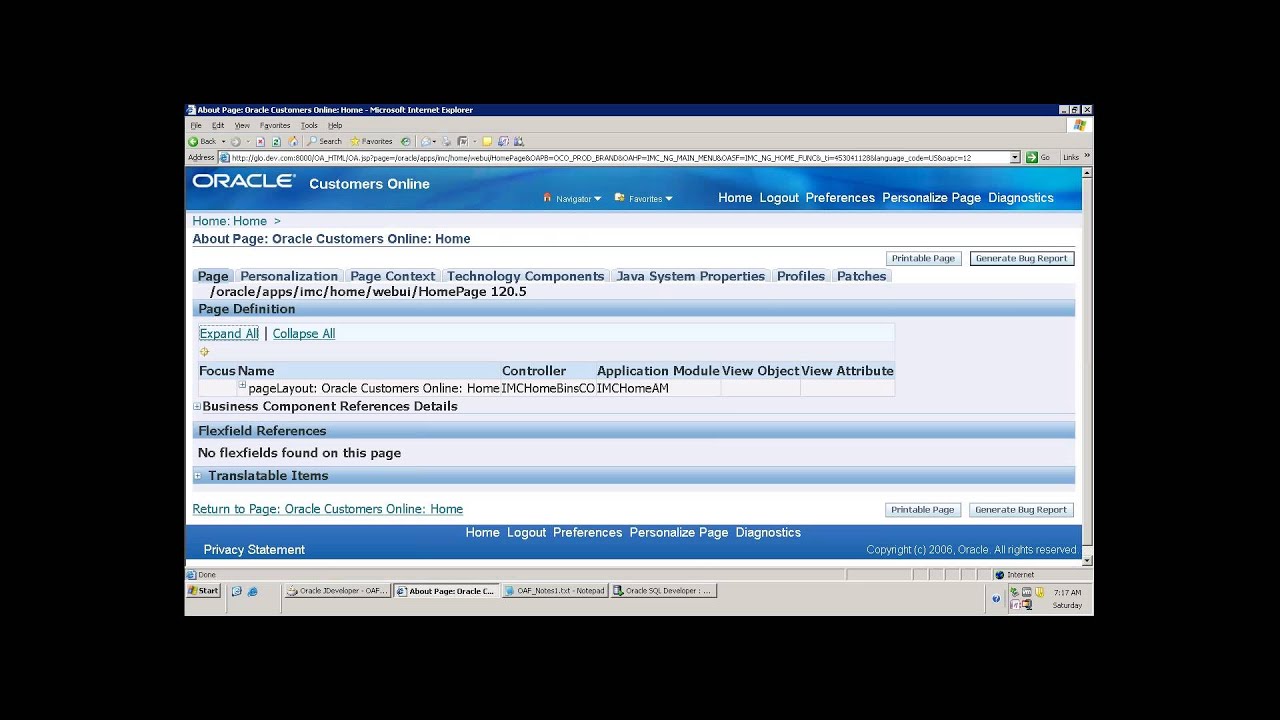The height and width of the screenshot is (720, 1280).
Task: Click the Print toolbar icon
Action: [447, 141]
